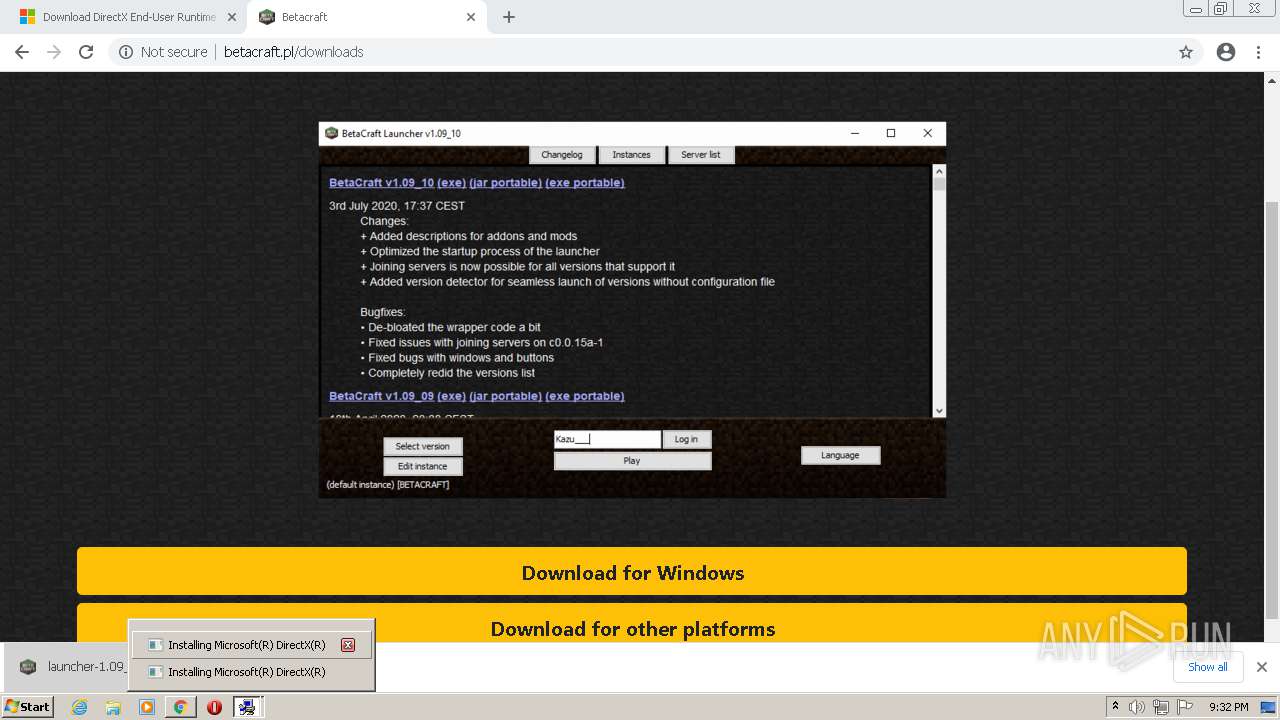
Task: Open Opera from the taskbar
Action: (214, 707)
